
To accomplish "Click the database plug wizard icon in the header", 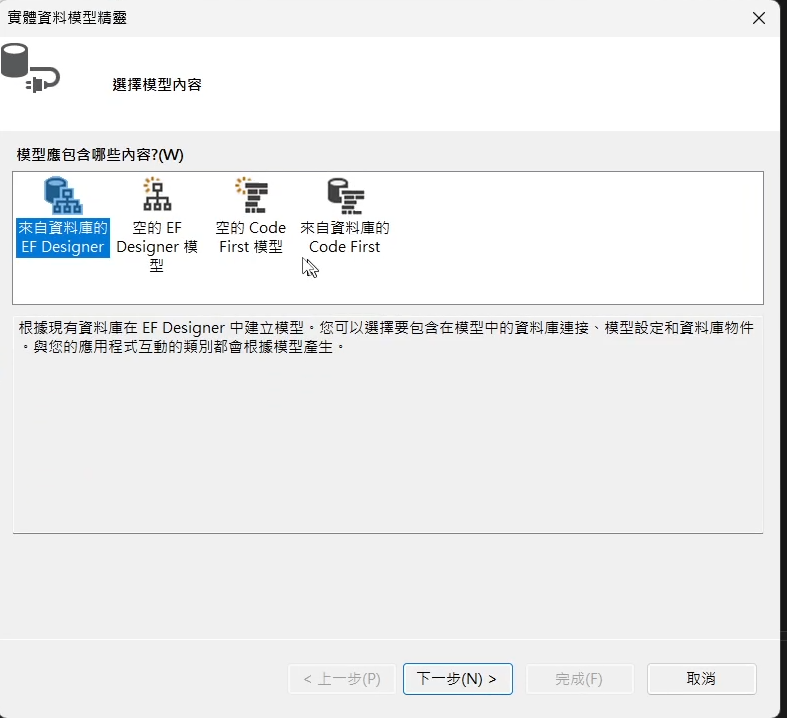I will pos(30,68).
